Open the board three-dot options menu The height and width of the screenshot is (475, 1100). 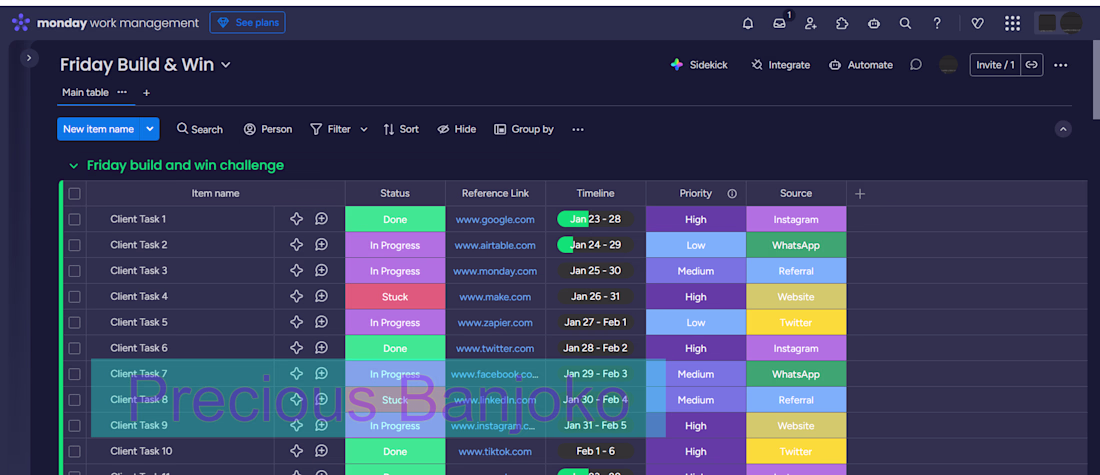(1061, 65)
